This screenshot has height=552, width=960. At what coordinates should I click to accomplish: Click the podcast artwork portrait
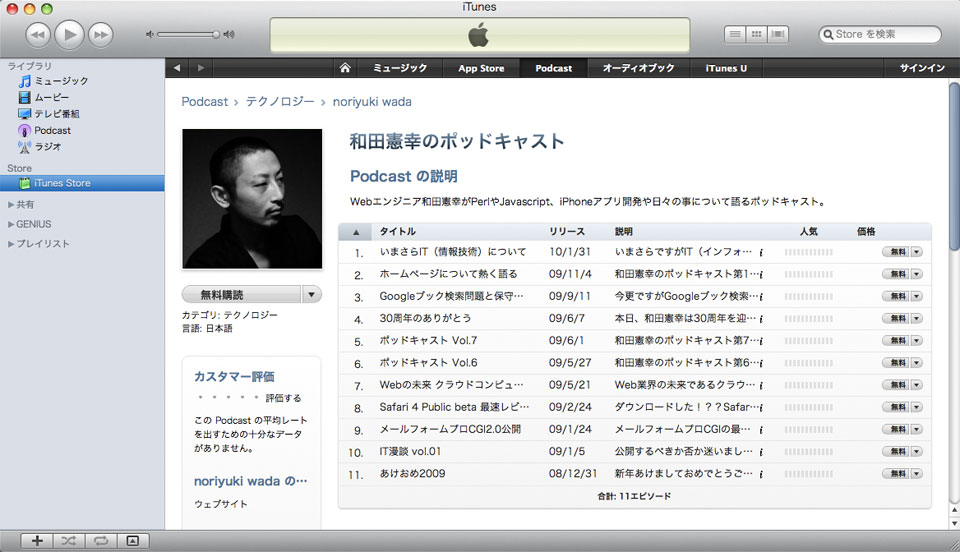pos(252,198)
